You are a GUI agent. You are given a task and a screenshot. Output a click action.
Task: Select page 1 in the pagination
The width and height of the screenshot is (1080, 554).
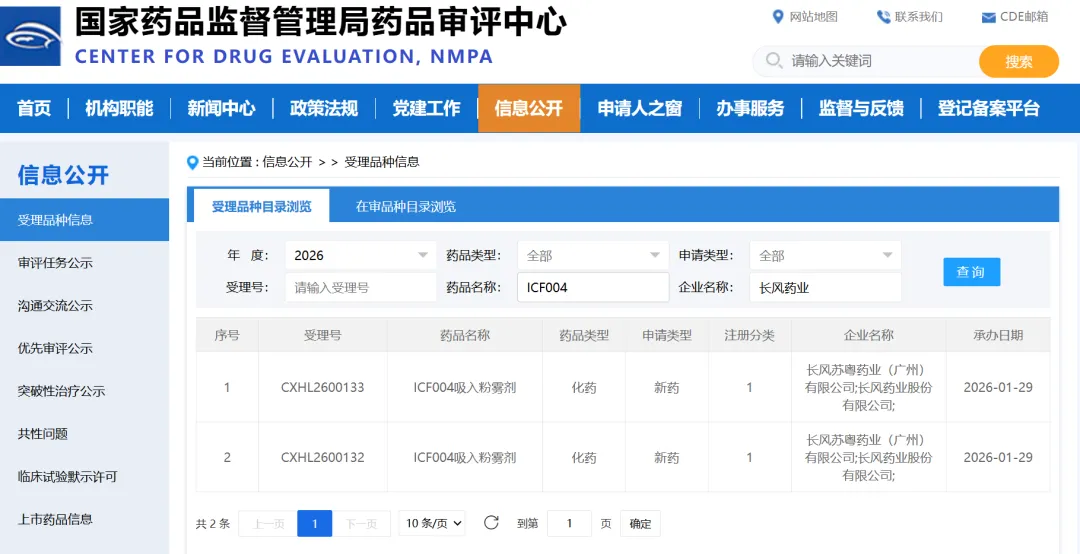(314, 523)
